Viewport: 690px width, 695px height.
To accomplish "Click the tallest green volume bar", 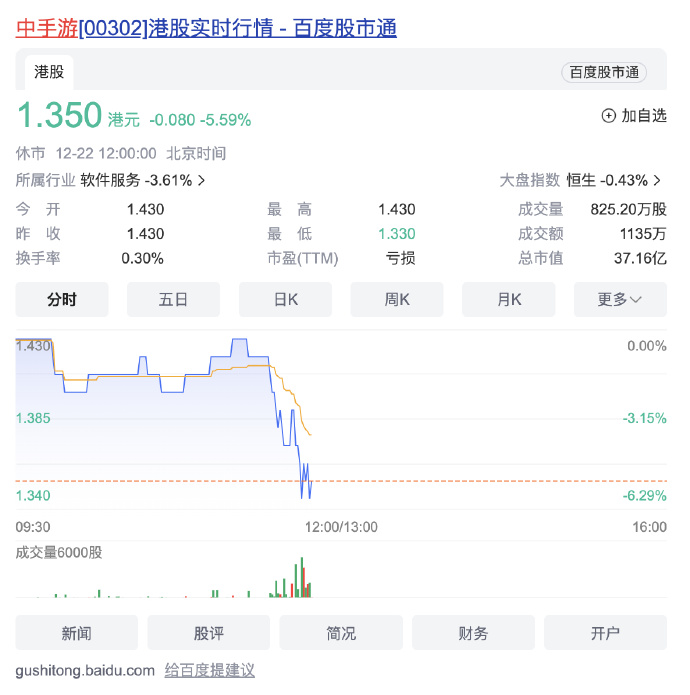I will click(x=302, y=577).
